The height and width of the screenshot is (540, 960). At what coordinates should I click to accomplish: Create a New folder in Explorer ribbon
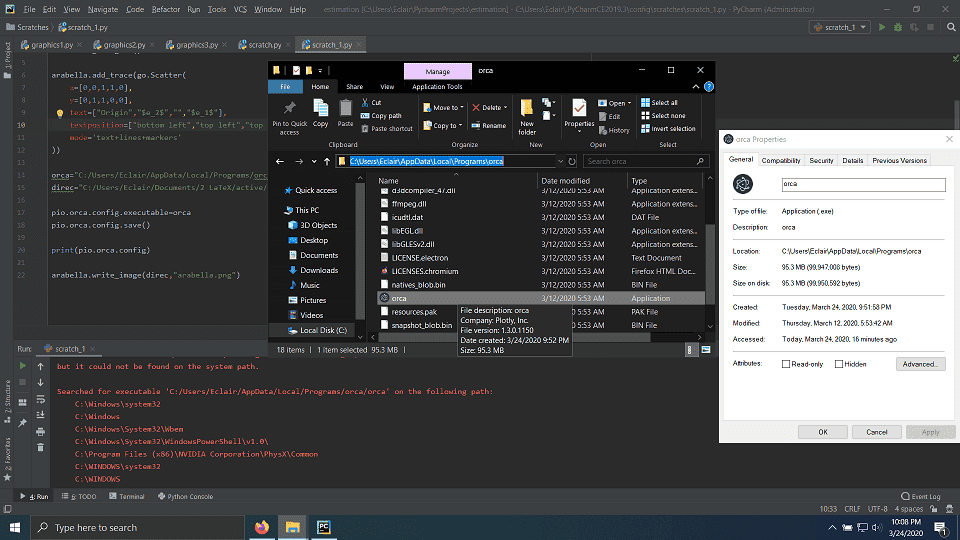527,112
